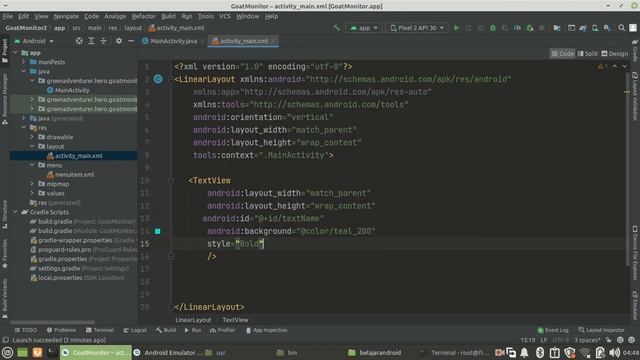Screen dimensions: 640x360
Task: Open the Refactor menu
Action: tap(144, 16)
